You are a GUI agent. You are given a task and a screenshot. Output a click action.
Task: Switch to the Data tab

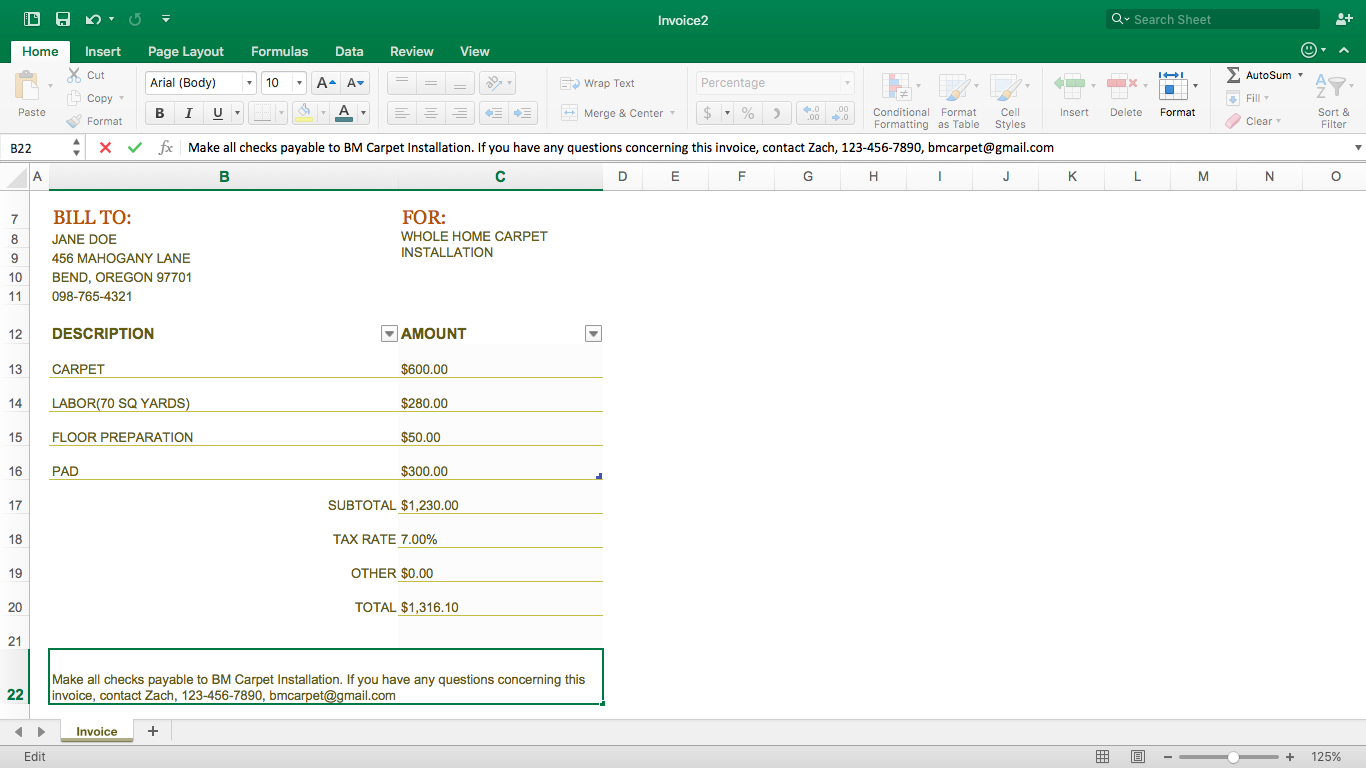click(349, 51)
